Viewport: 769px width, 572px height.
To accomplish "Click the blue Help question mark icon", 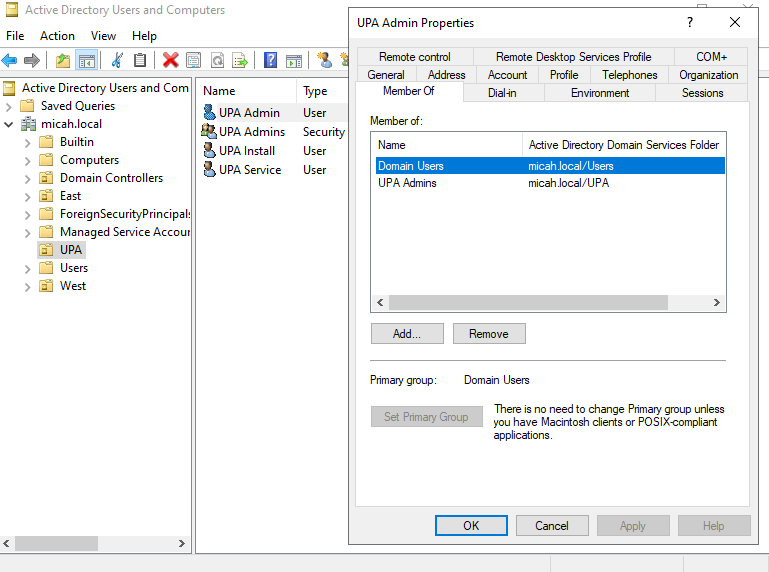I will point(270,61).
